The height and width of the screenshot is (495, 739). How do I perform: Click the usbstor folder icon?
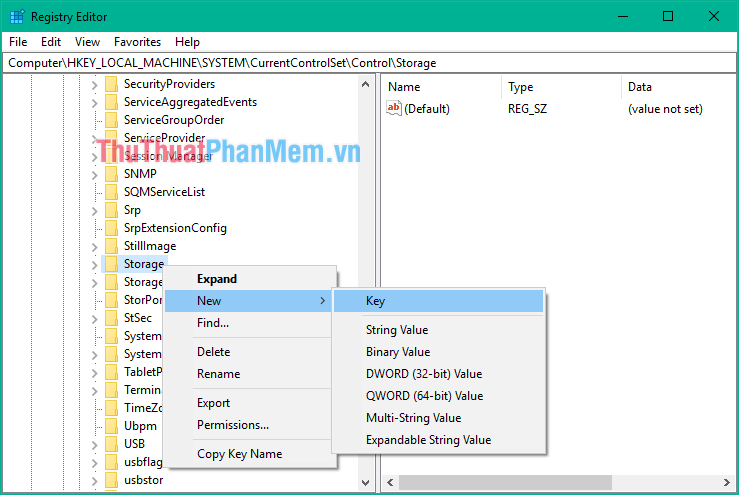click(112, 480)
